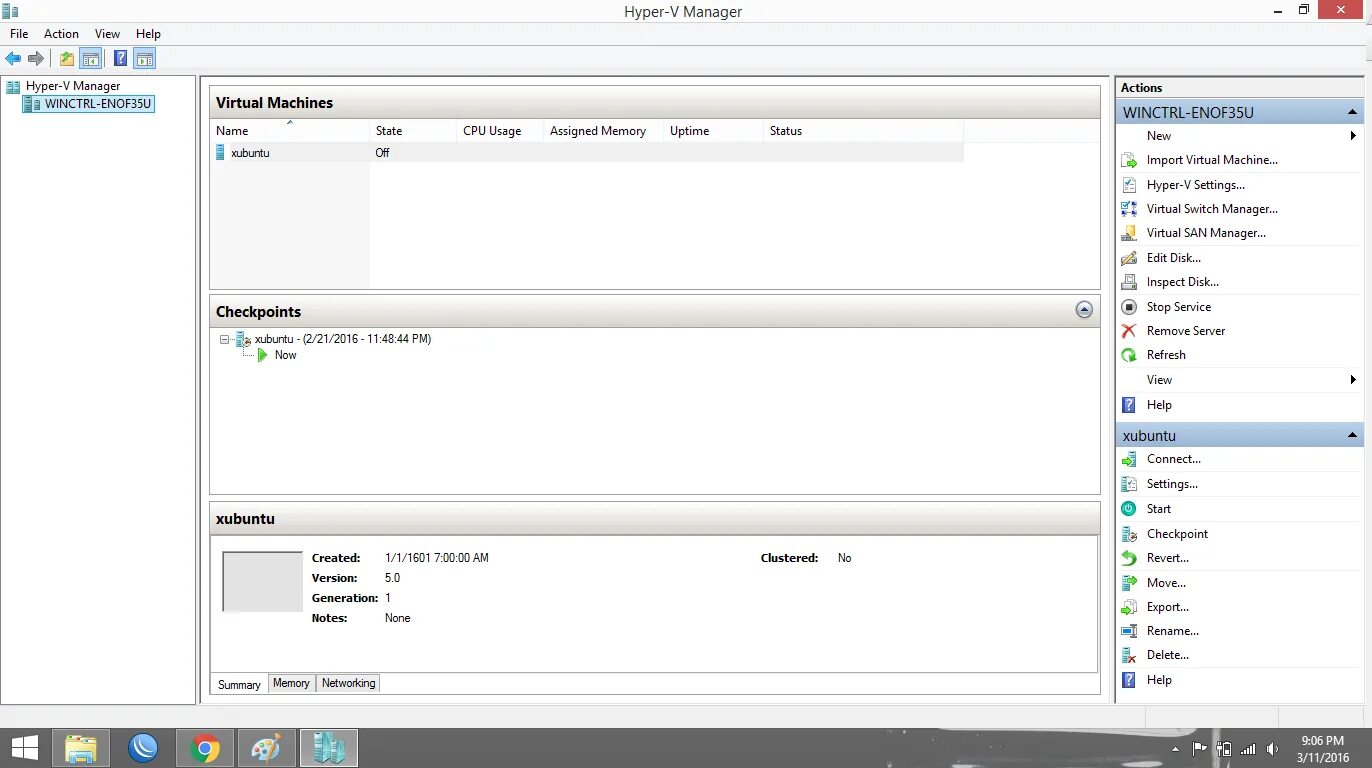Screen dimensions: 1372x768
Task: Click xubuntu Settings icon in Actions
Action: coord(1129,484)
